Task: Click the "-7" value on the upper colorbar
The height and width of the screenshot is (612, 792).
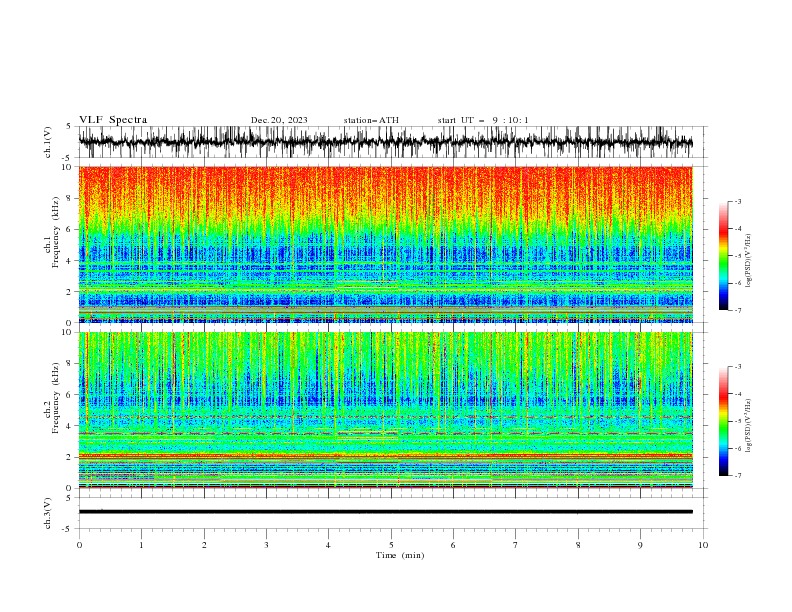Action: [737, 310]
